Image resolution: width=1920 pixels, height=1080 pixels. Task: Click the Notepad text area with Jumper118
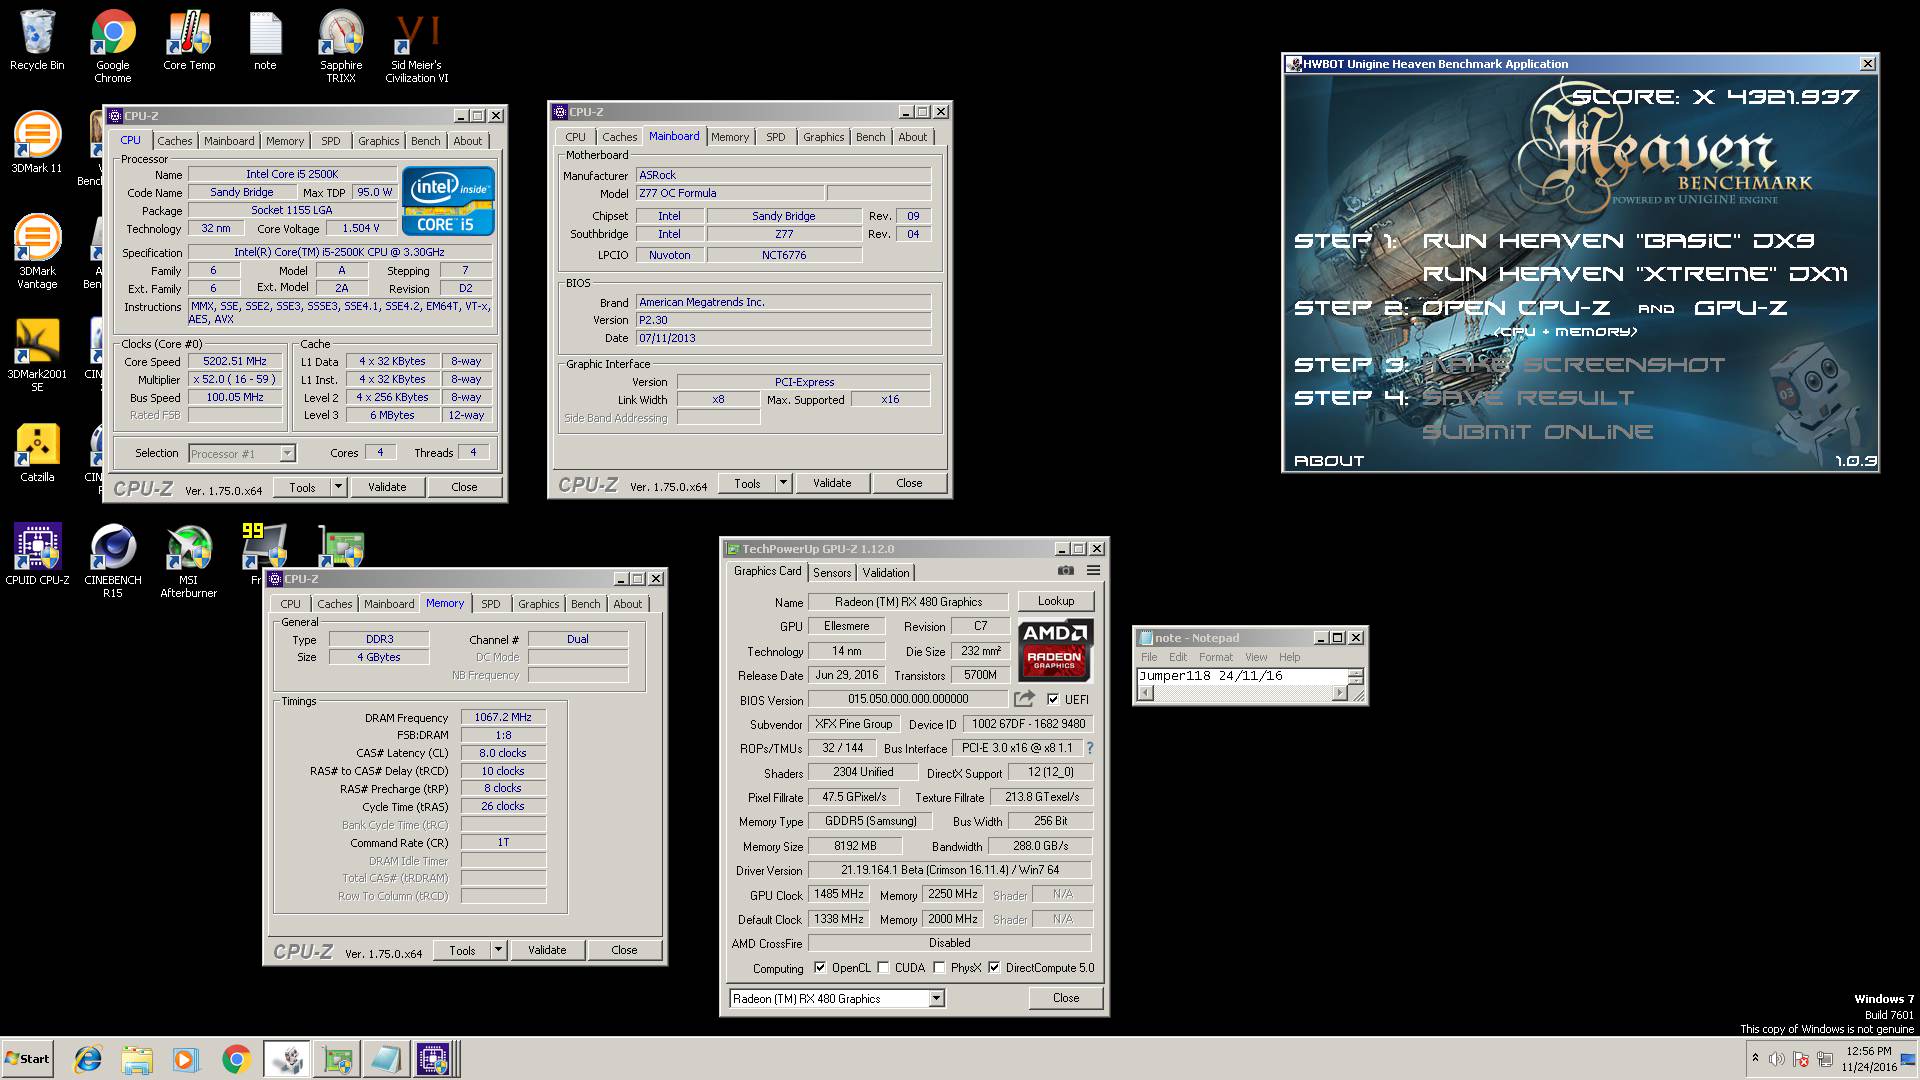tap(1242, 676)
